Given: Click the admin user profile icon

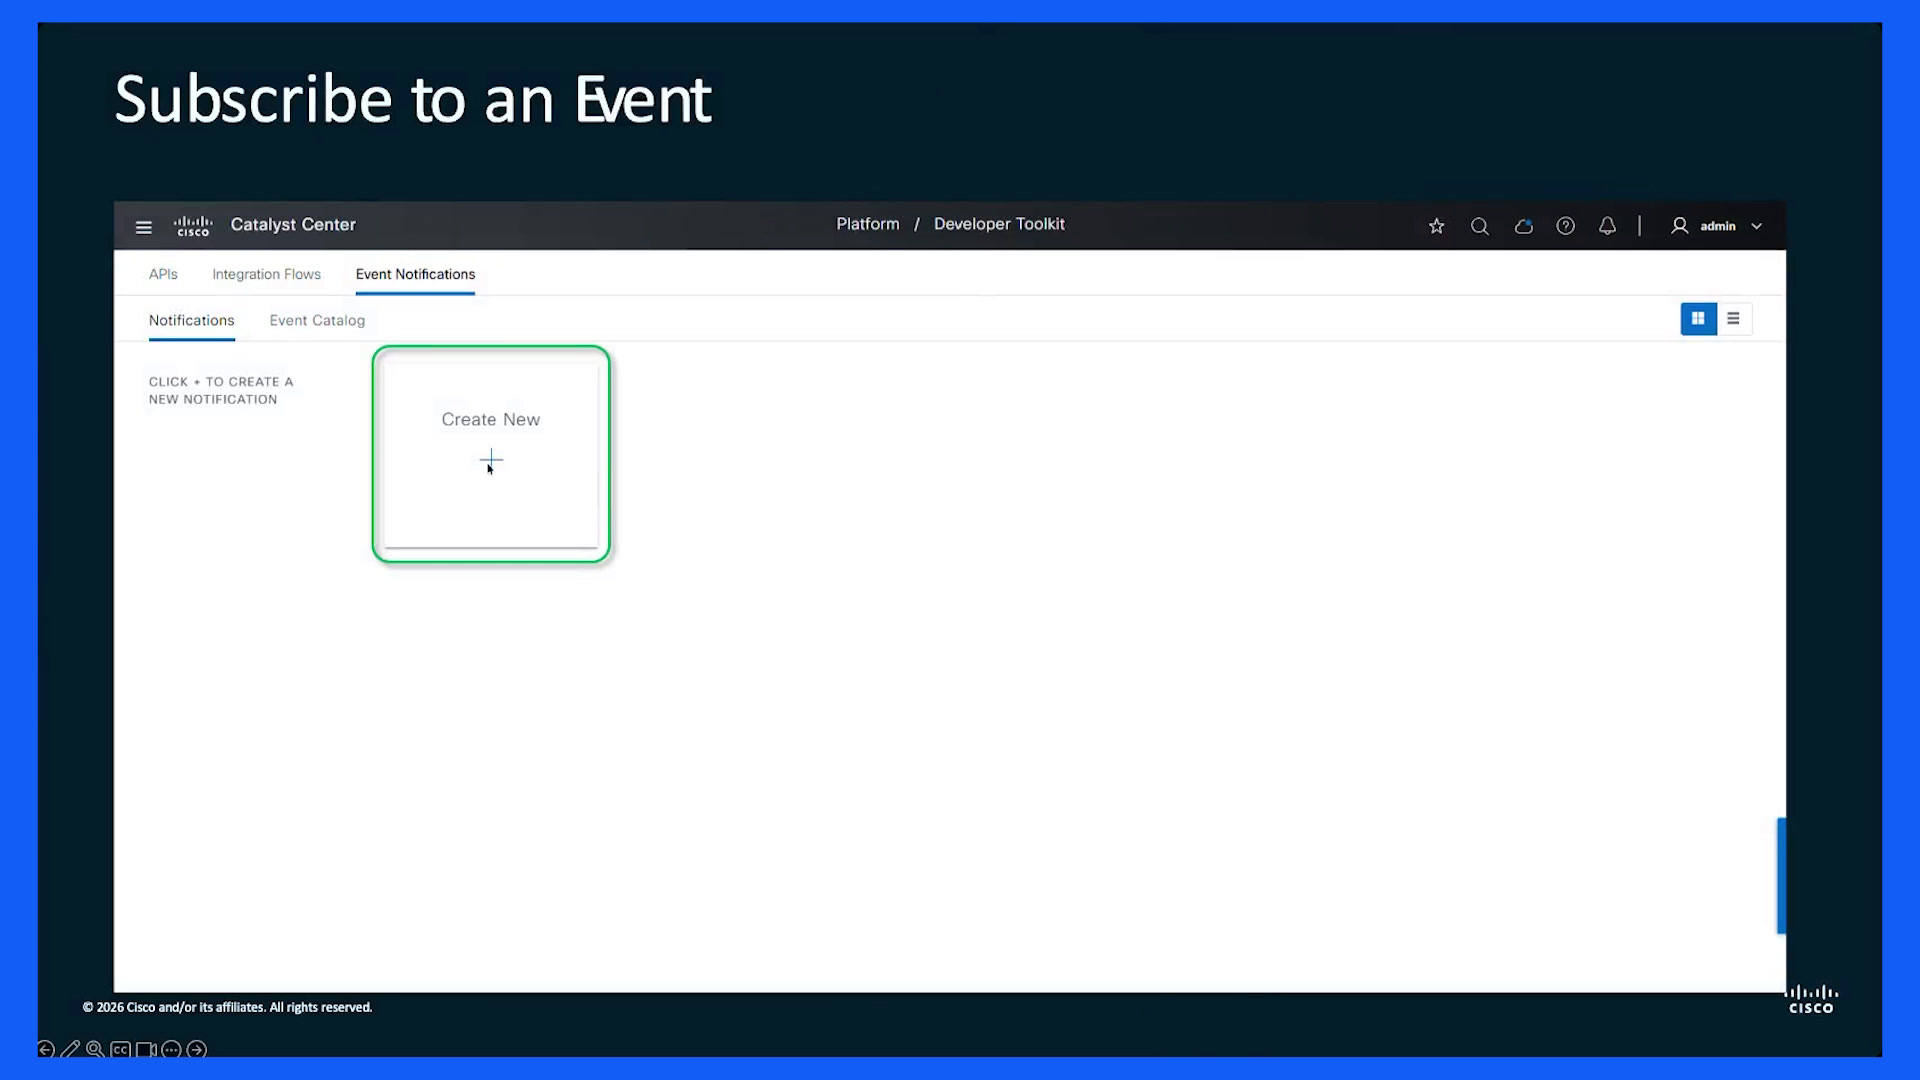Looking at the screenshot, I should click(x=1680, y=226).
